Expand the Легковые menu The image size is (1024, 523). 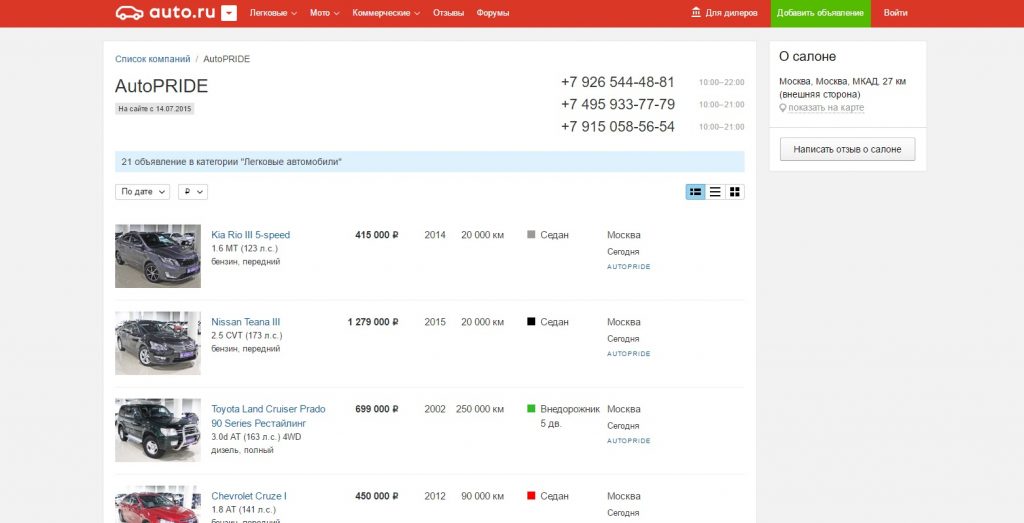273,13
